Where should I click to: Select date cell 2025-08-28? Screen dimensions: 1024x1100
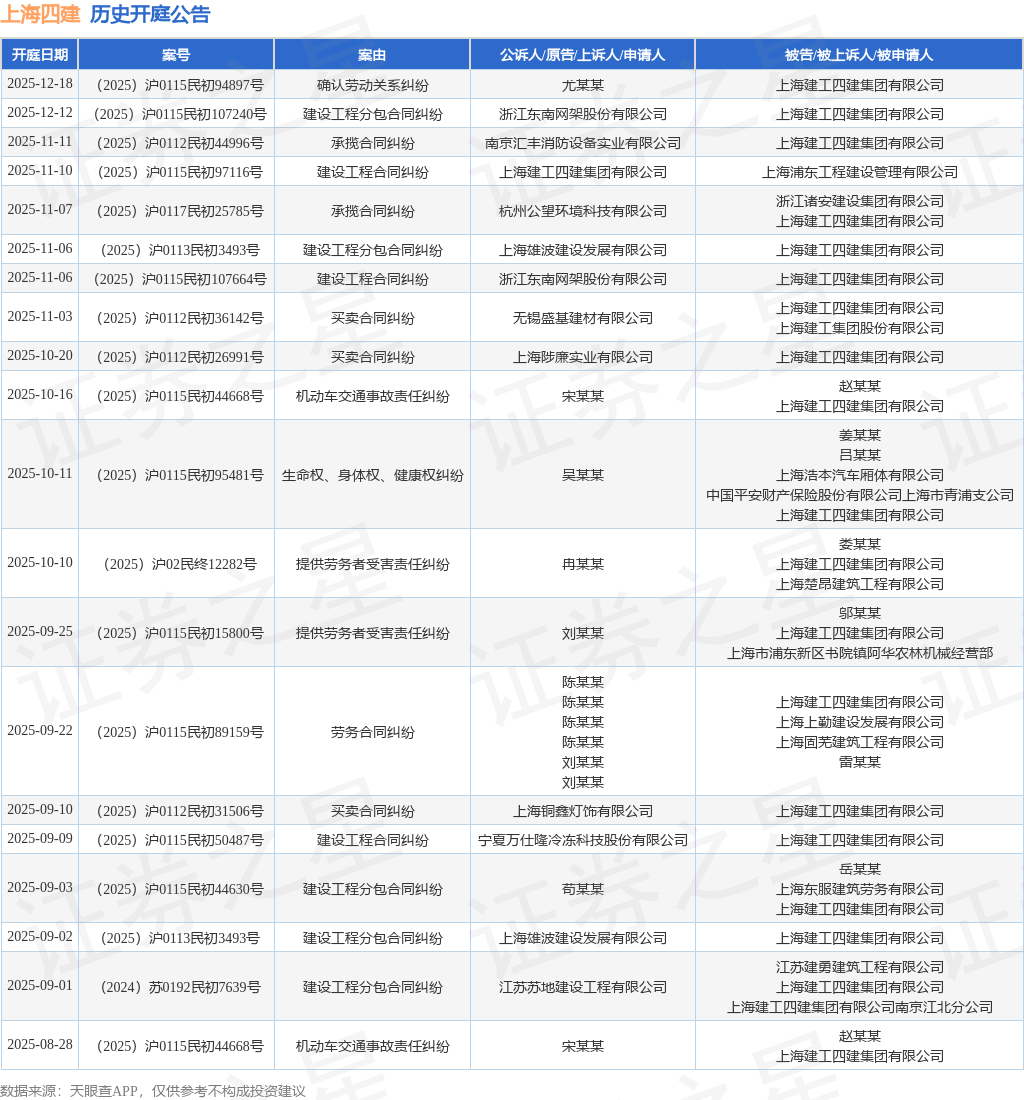[x=40, y=1045]
